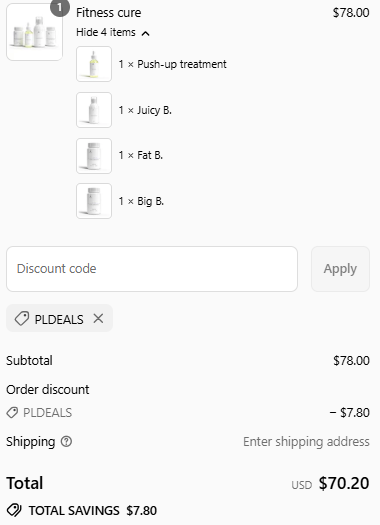Click the Total amount $70.20

(x=344, y=483)
